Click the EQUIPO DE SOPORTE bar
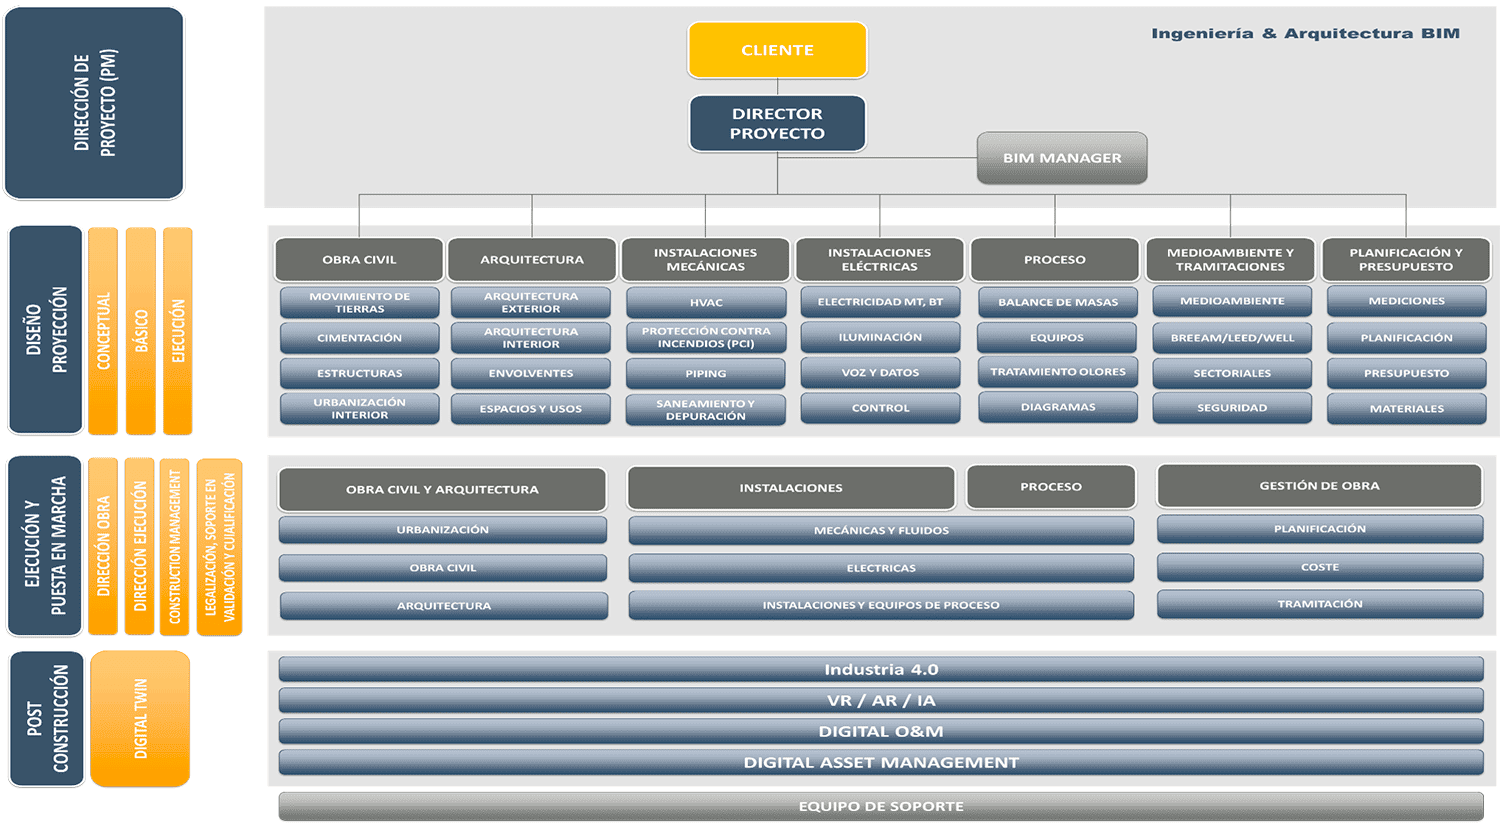 coord(880,806)
